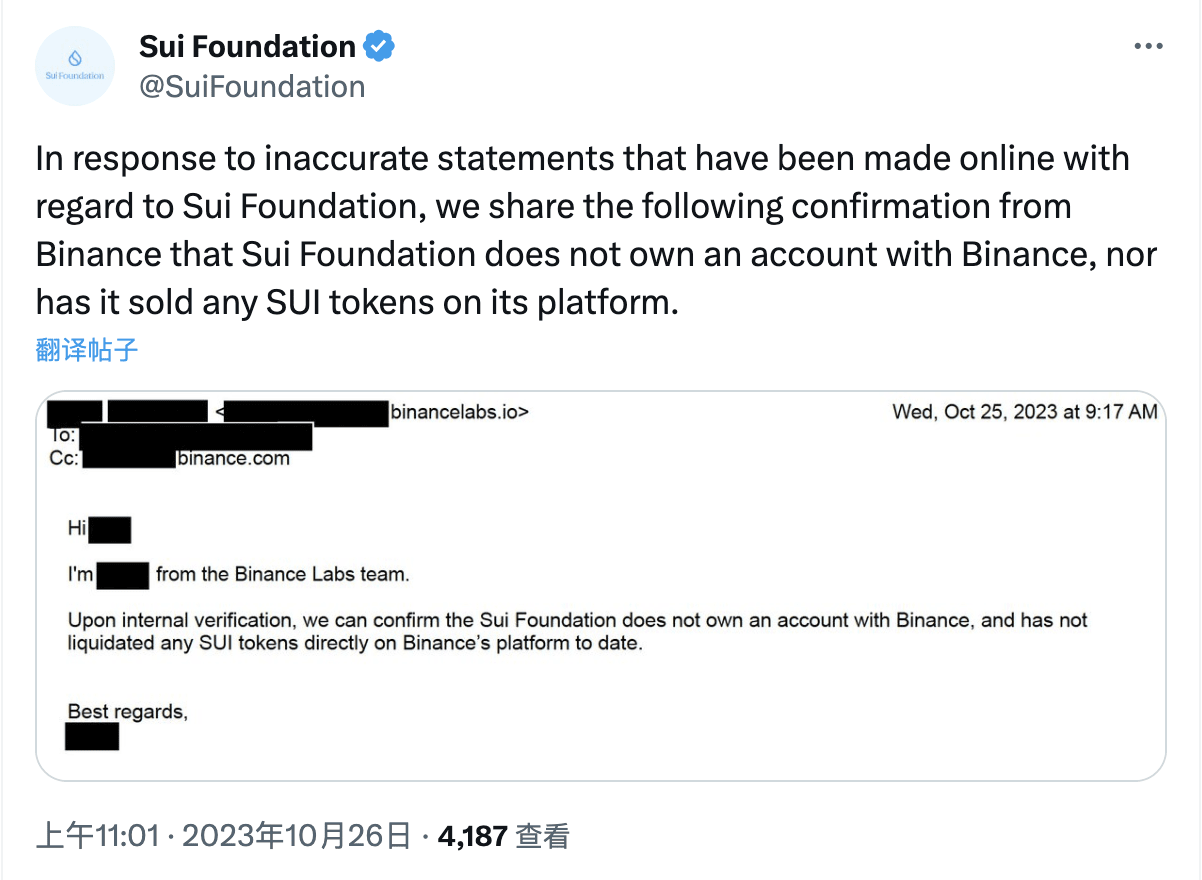The image size is (1202, 880).
Task: Select the tweet text about Binance confirmation
Action: [x=580, y=230]
